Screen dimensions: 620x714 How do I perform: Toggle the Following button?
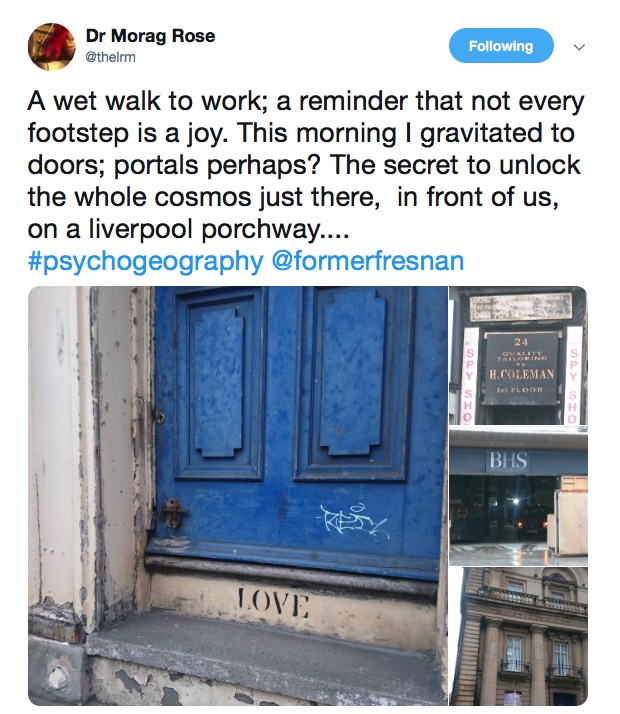(x=501, y=46)
